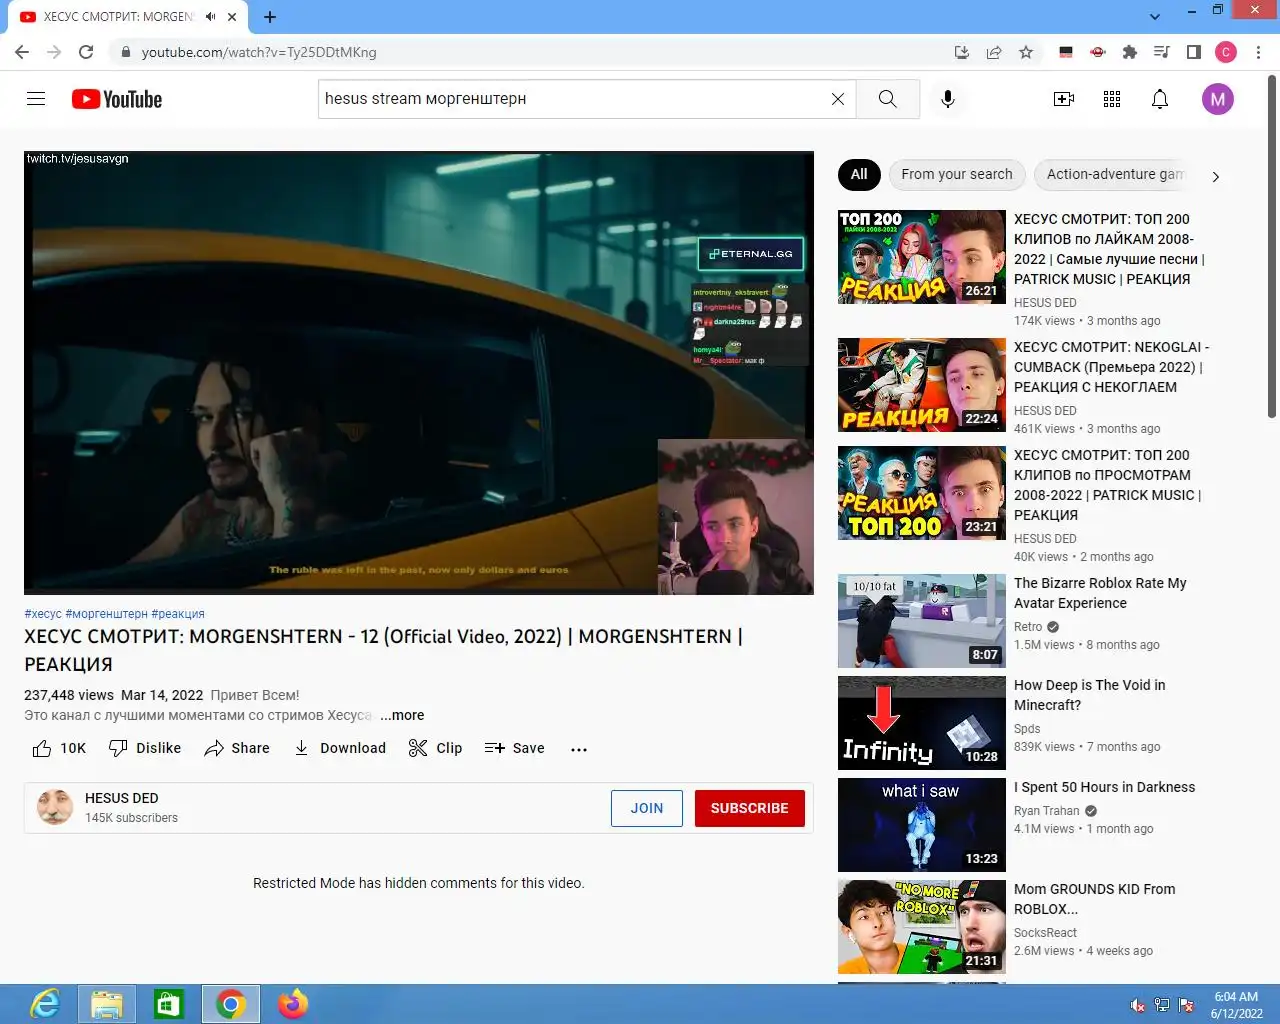Open How Deep is The Void video
Screen dimensions: 1280x1024
coord(1089,695)
